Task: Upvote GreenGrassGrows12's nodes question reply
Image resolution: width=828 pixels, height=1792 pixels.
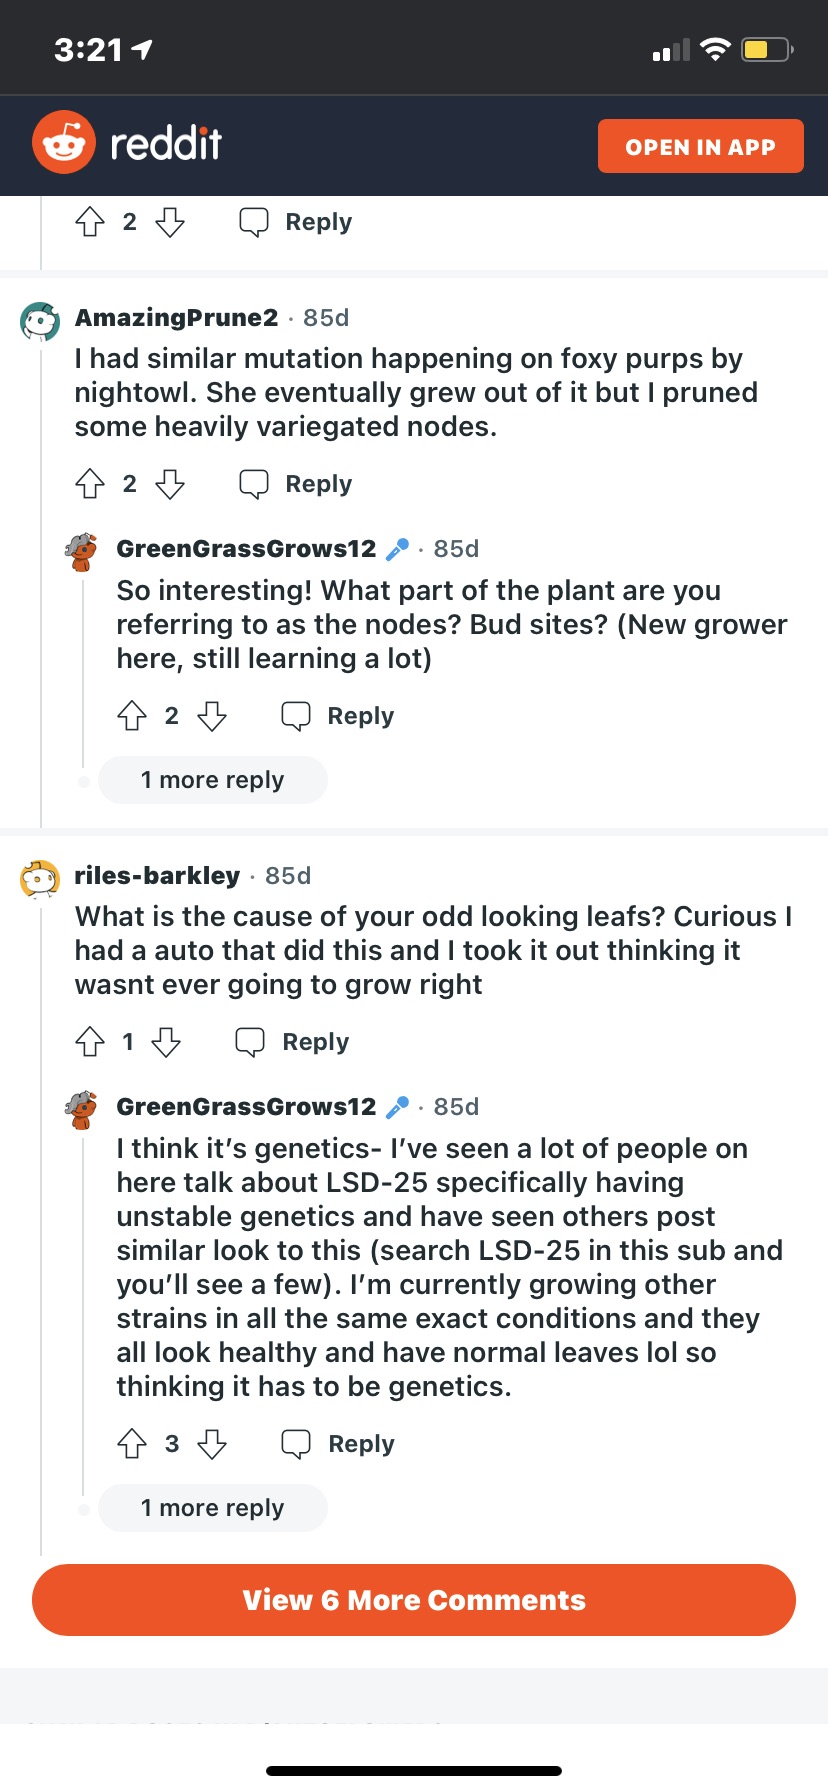Action: coord(132,716)
